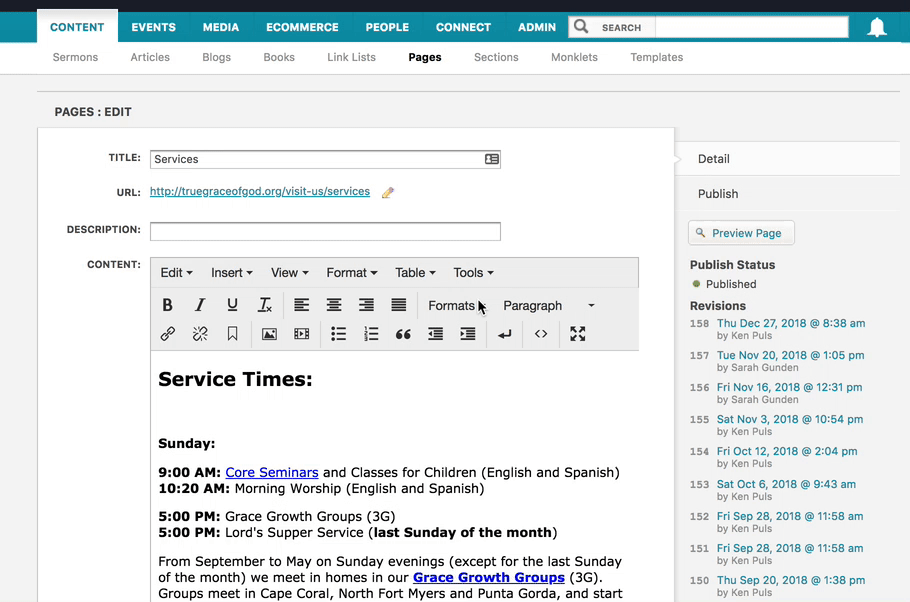Increase indent of paragraph

tap(468, 334)
